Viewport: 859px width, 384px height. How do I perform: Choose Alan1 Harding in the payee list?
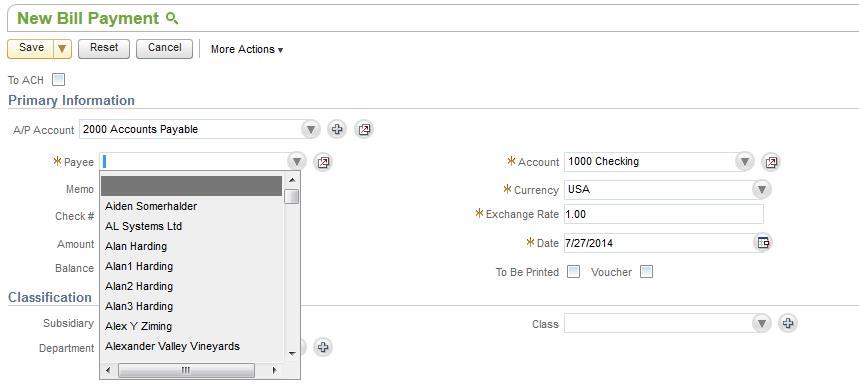(192, 266)
